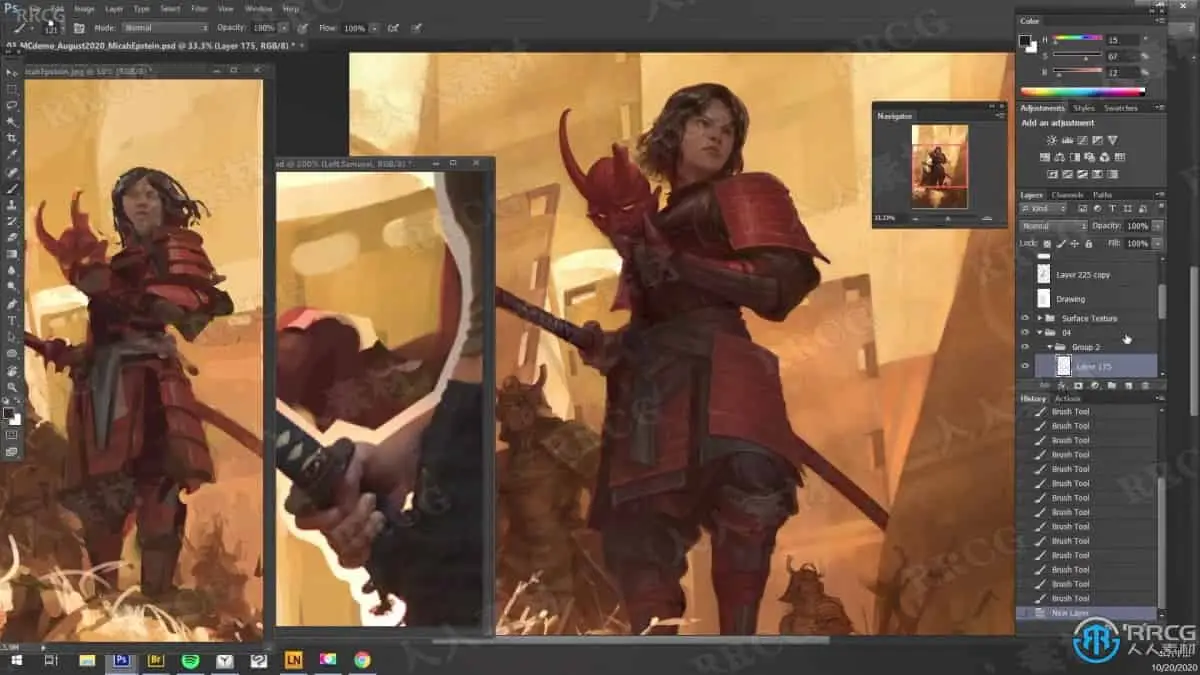Select the Magic Wand tool

pyautogui.click(x=12, y=121)
